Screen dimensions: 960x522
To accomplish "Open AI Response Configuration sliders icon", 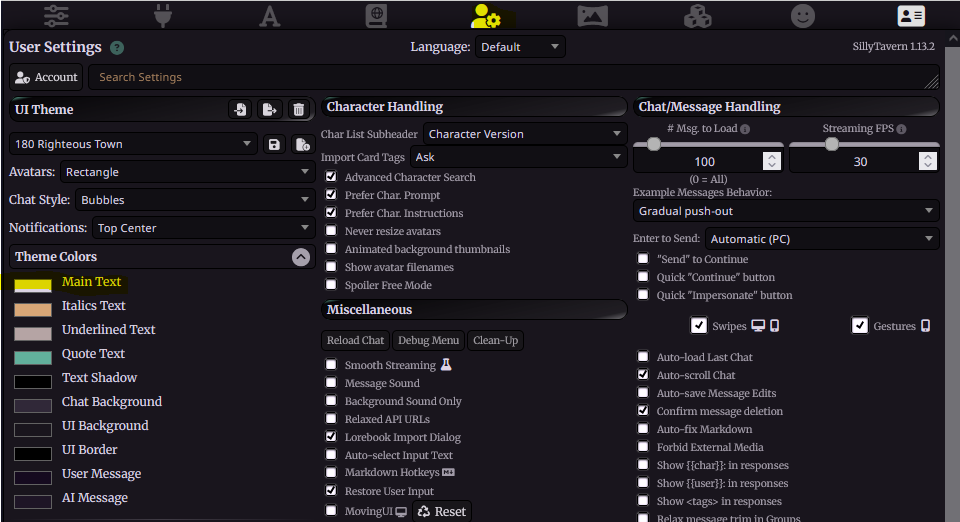I will point(56,15).
